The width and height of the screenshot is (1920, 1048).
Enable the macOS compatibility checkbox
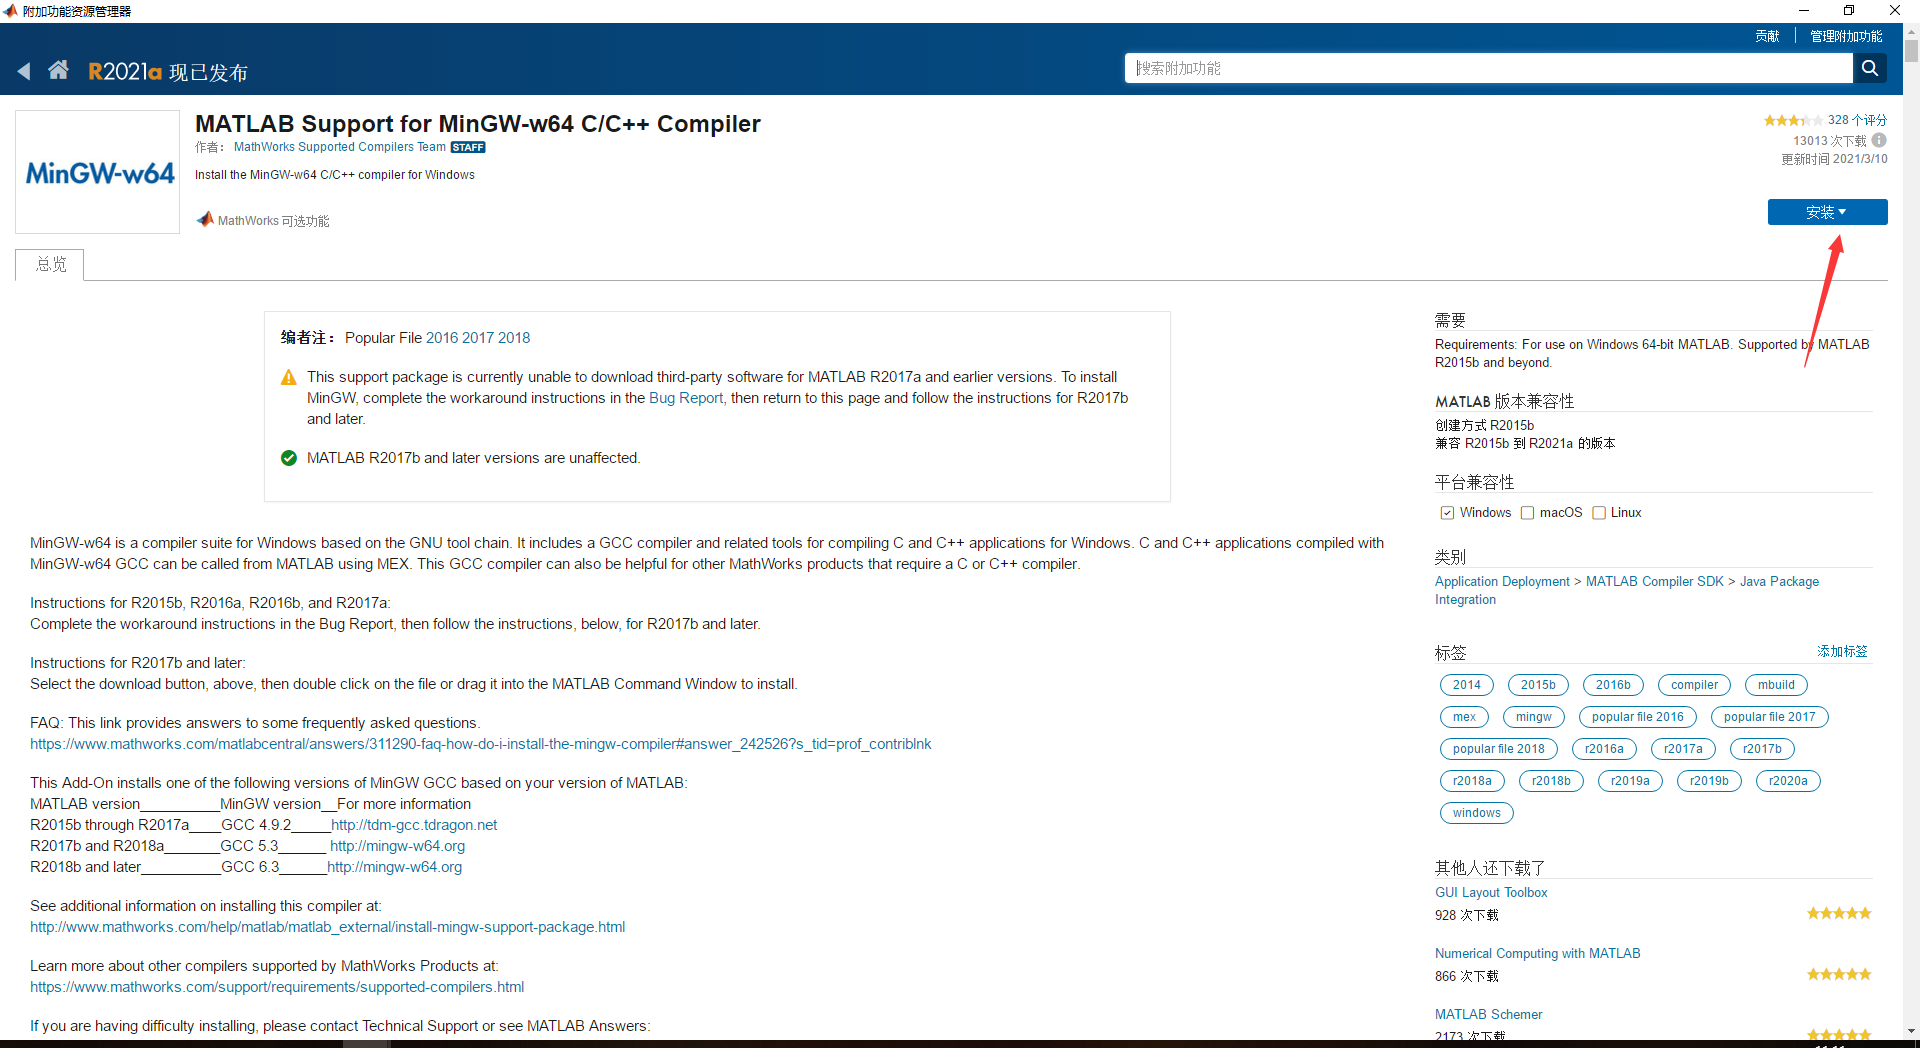(1527, 512)
